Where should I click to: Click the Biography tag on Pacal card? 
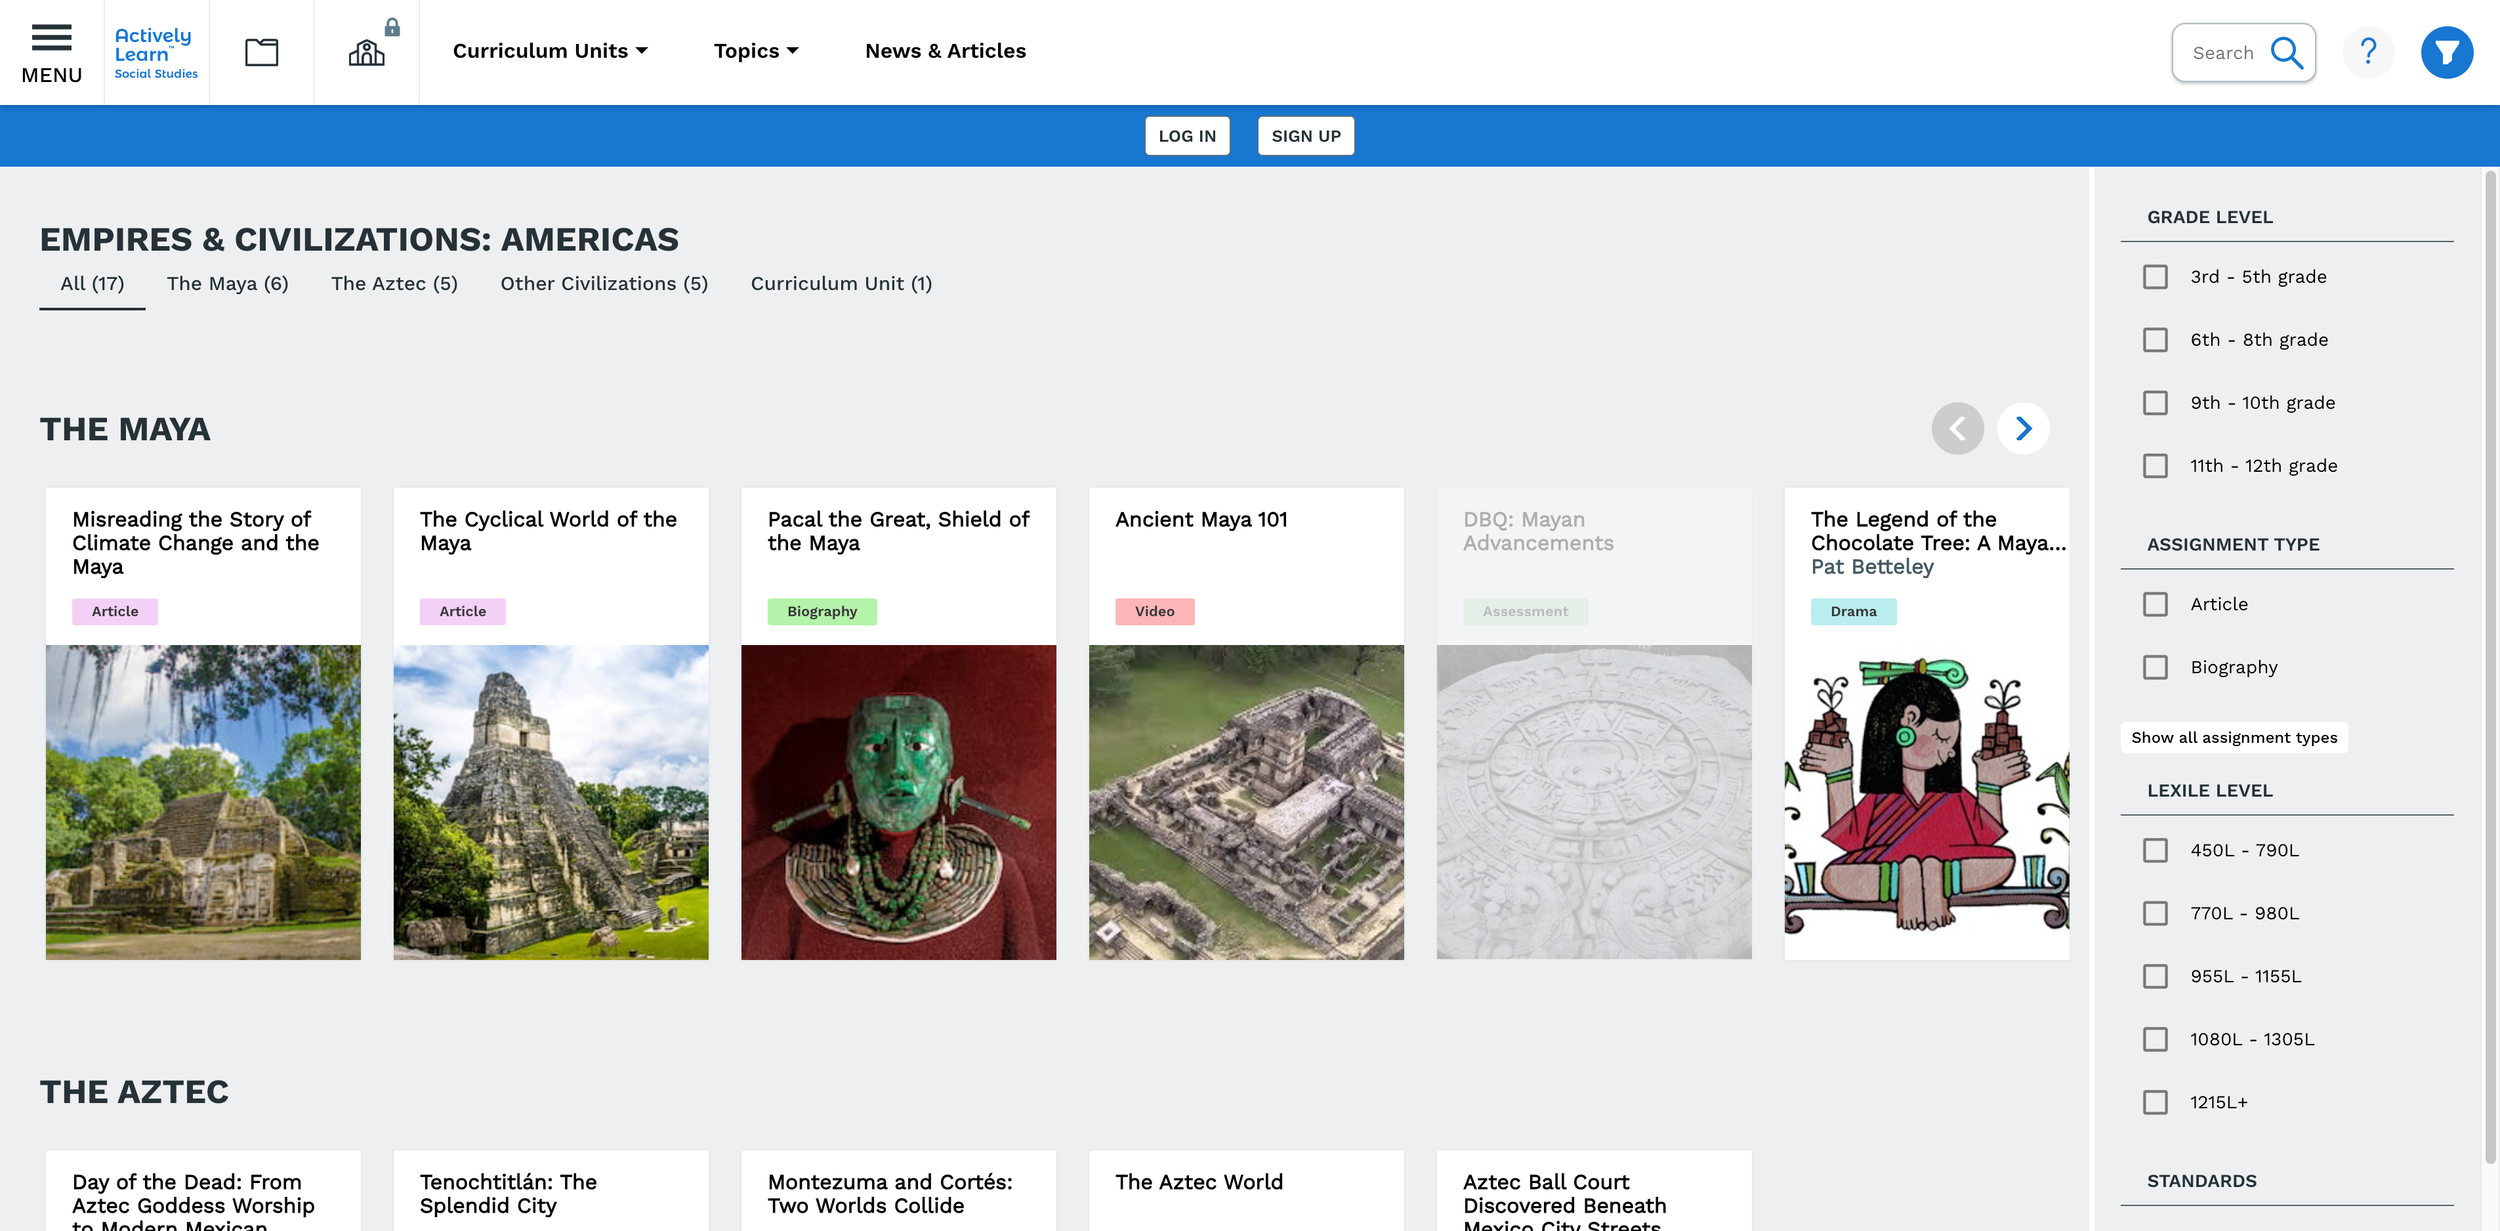(822, 612)
